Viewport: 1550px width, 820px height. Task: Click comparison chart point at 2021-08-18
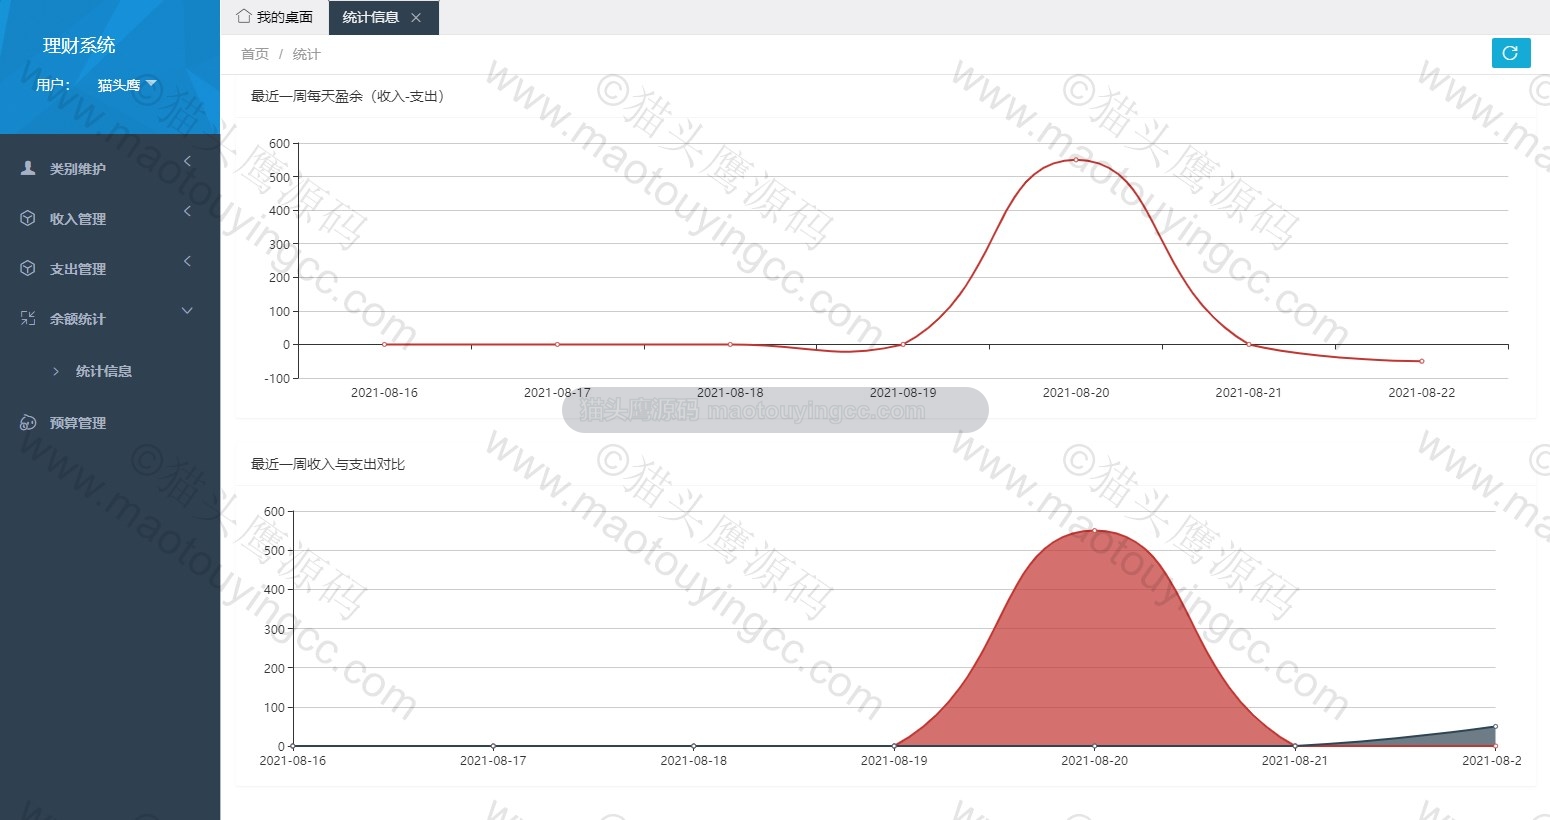(693, 746)
